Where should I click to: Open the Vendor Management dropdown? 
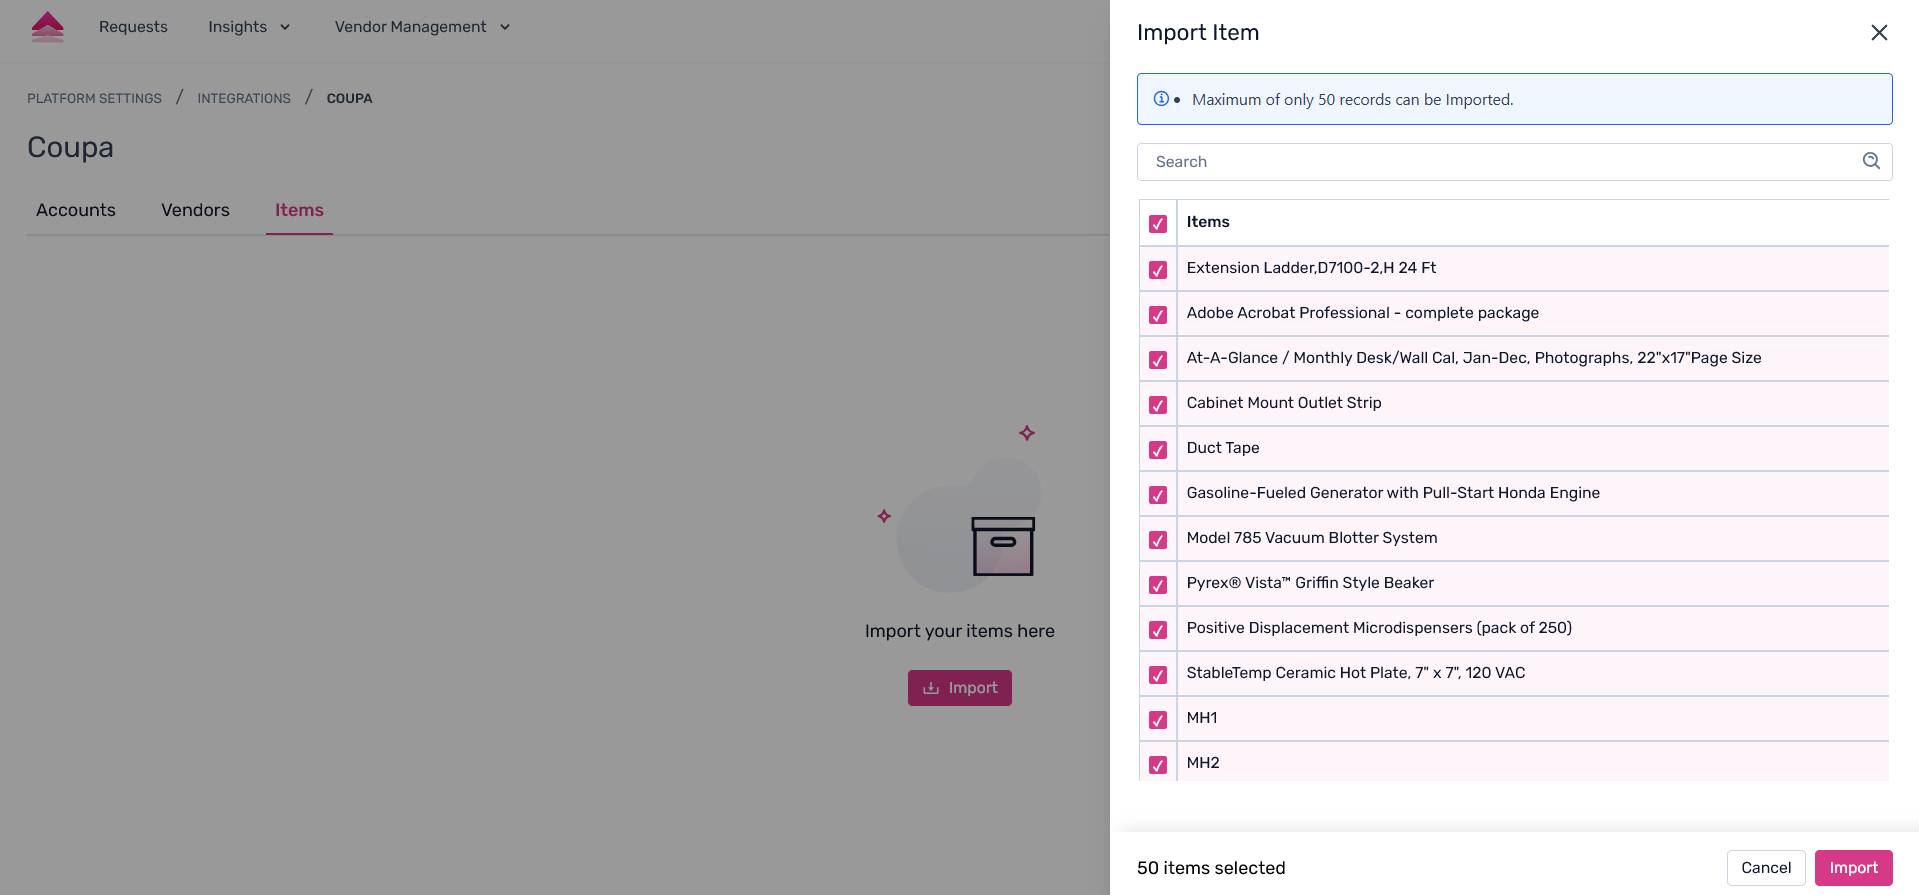(422, 27)
